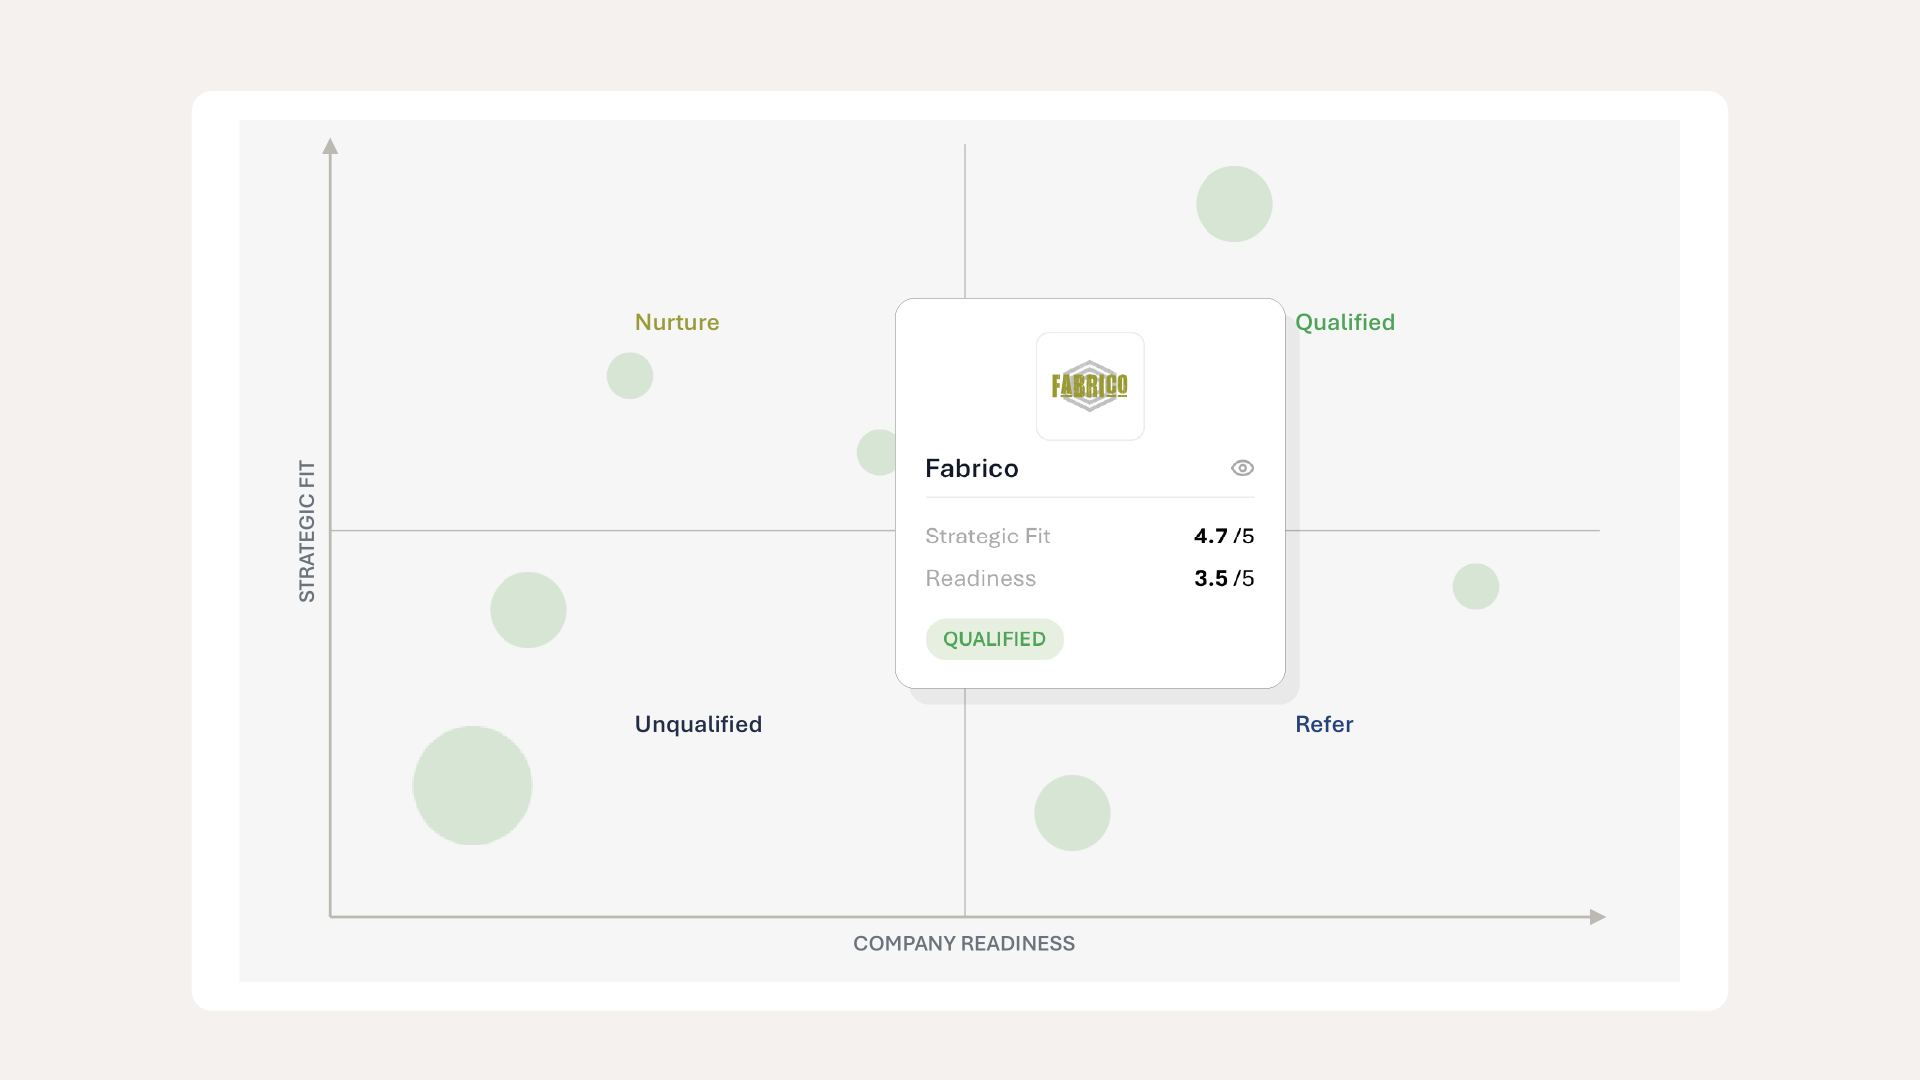Click the medium bubble in Unqualified quadrant
This screenshot has width=1920, height=1080.
(x=528, y=610)
